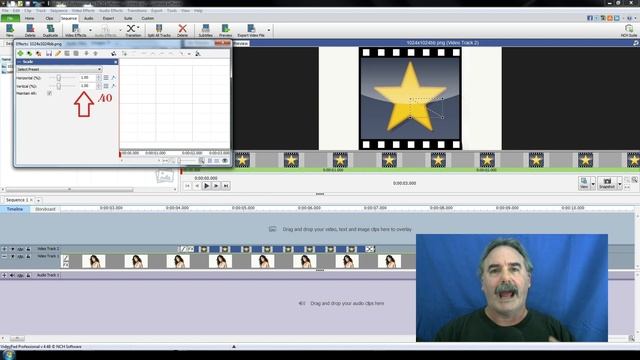The image size is (640, 360).
Task: Add a new sequence with plus tab
Action: coord(38,200)
